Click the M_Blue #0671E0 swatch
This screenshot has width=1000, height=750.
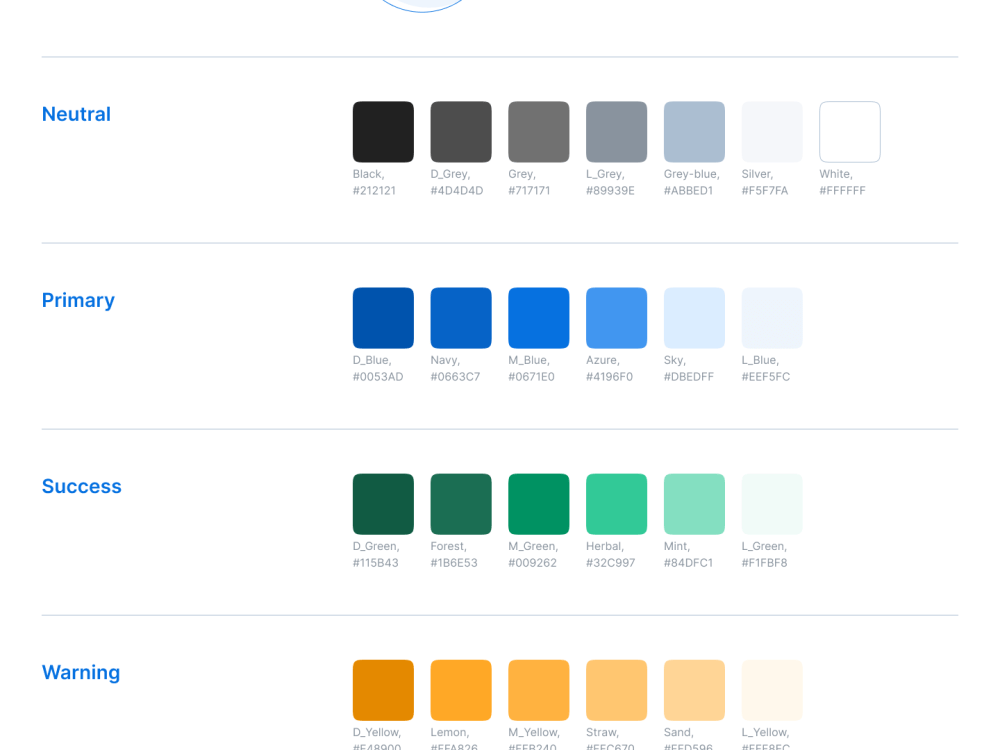tap(538, 317)
